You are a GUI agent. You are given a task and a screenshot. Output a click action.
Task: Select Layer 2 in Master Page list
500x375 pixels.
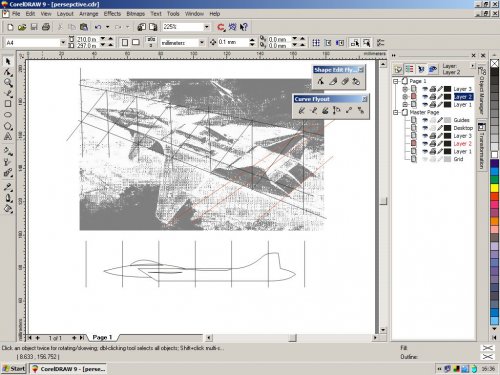point(462,144)
